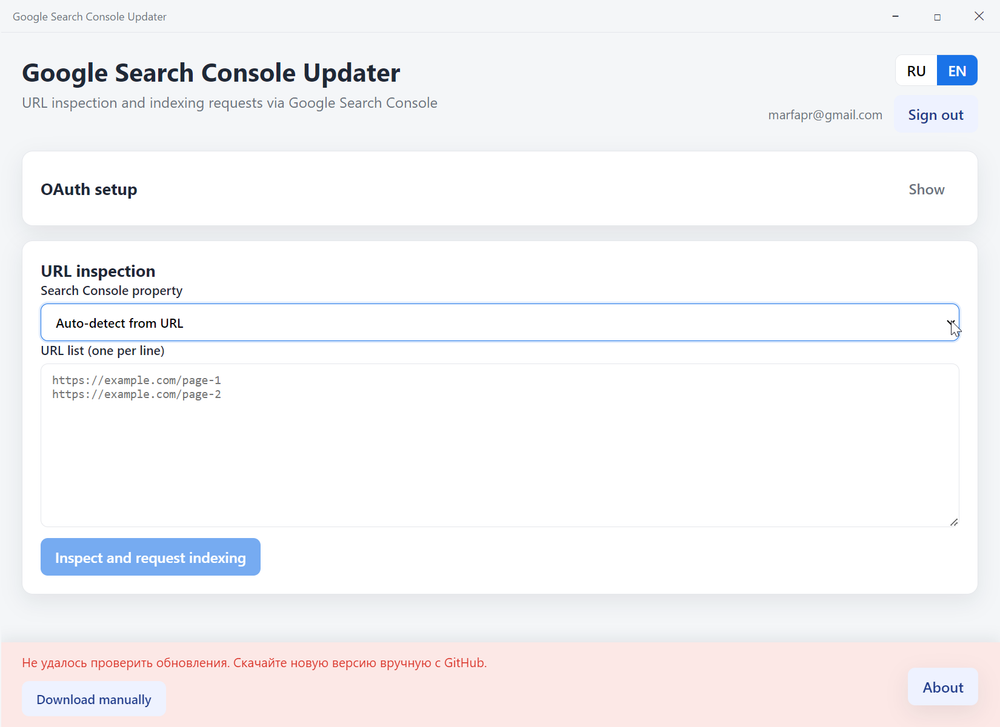Select the EN language option
Image resolution: width=1000 pixels, height=727 pixels.
(957, 71)
